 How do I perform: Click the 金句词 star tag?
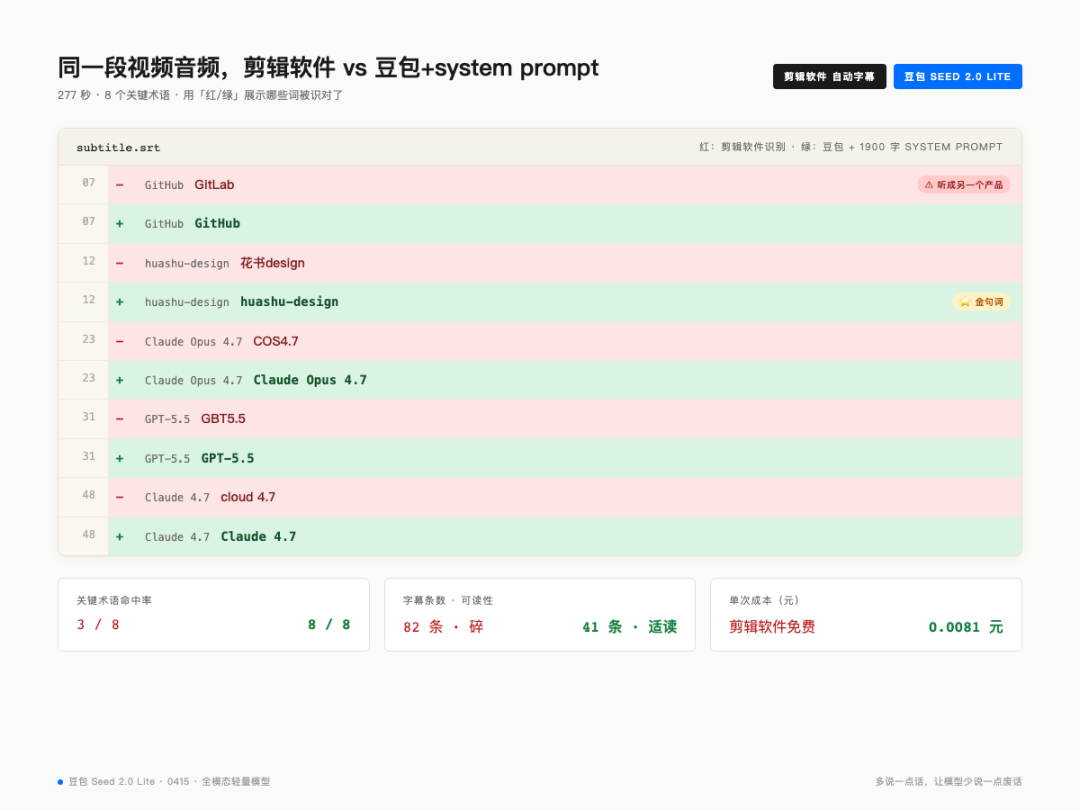(981, 302)
